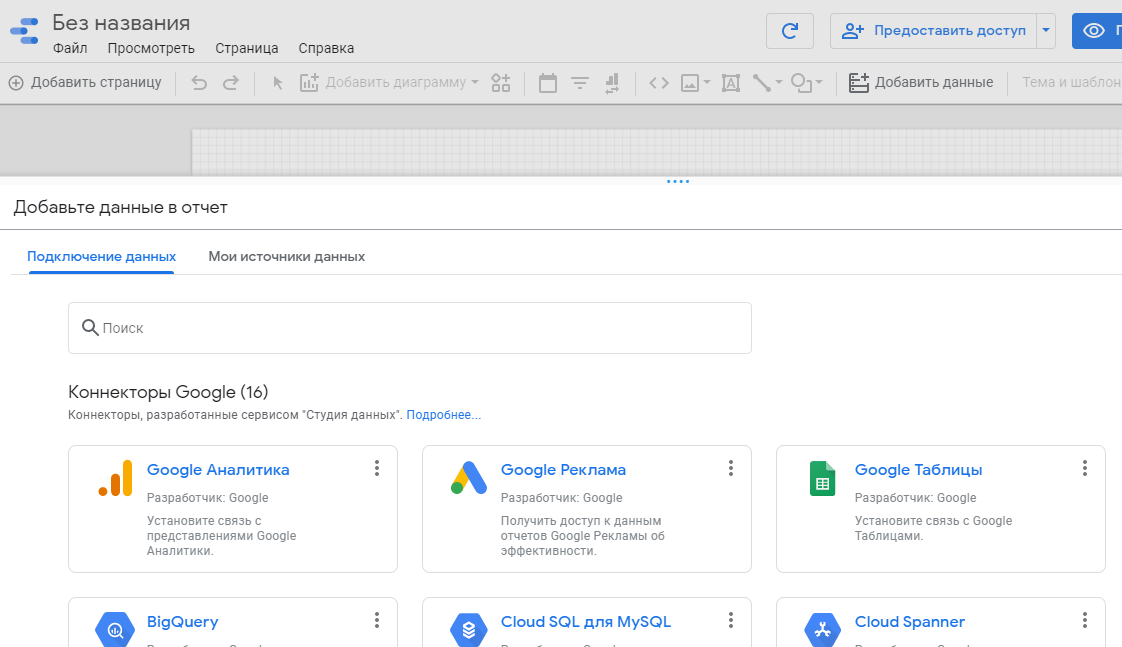Expand the Предоставить доступ dropdown arrow
This screenshot has width=1122, height=647.
pyautogui.click(x=1045, y=31)
